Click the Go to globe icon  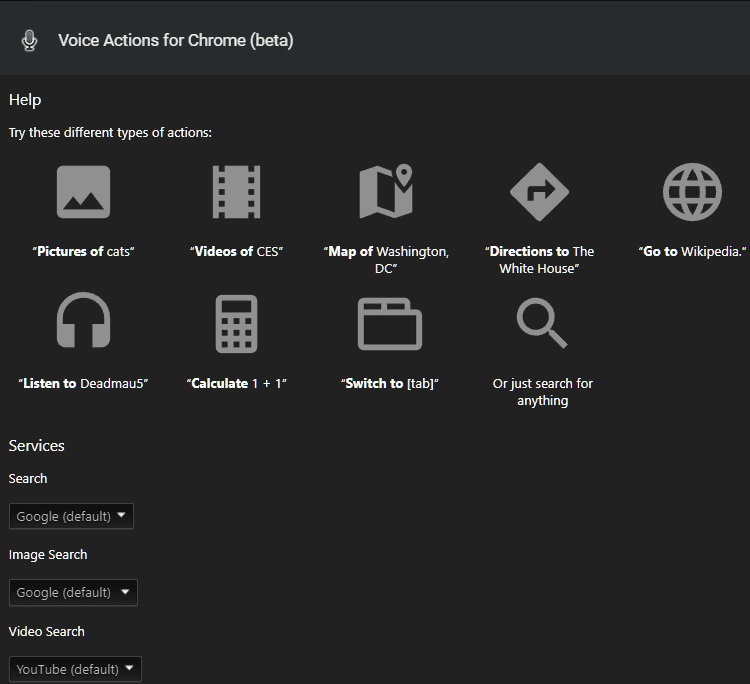692,192
